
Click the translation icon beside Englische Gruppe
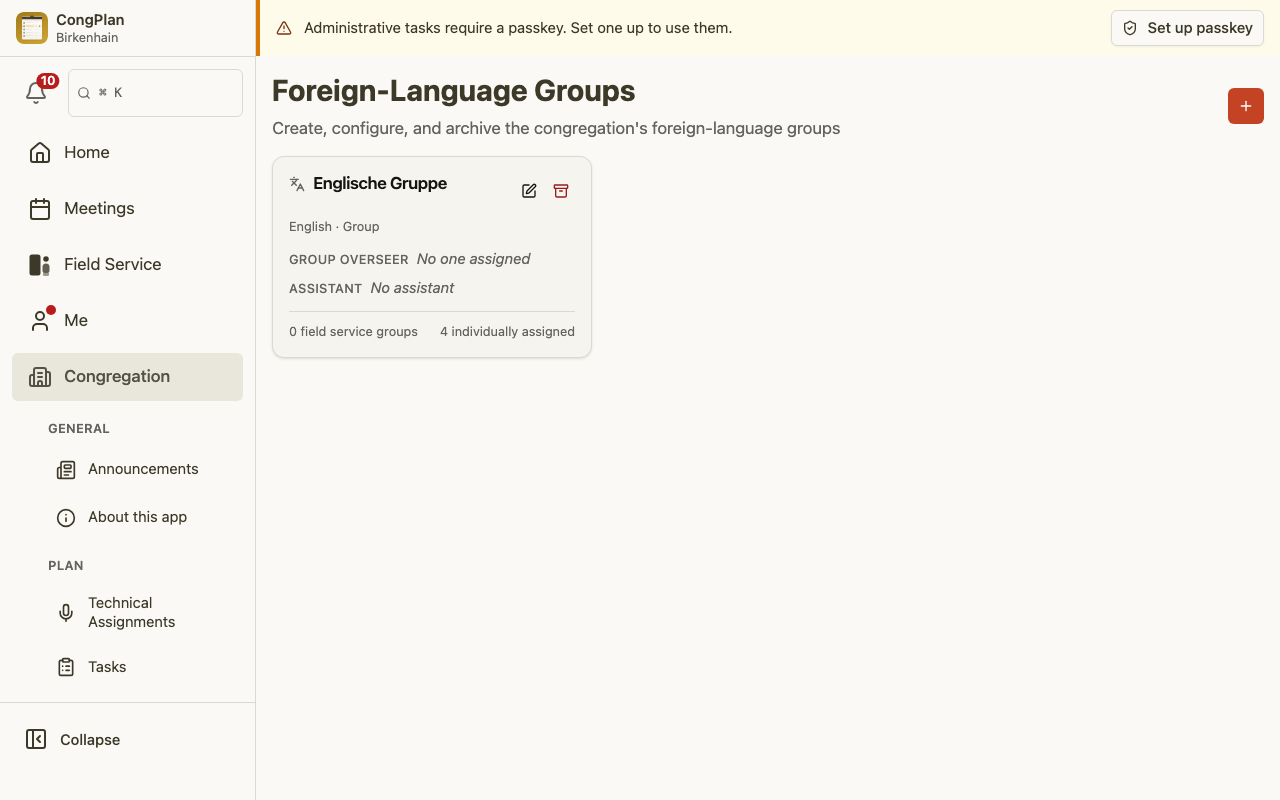point(297,184)
